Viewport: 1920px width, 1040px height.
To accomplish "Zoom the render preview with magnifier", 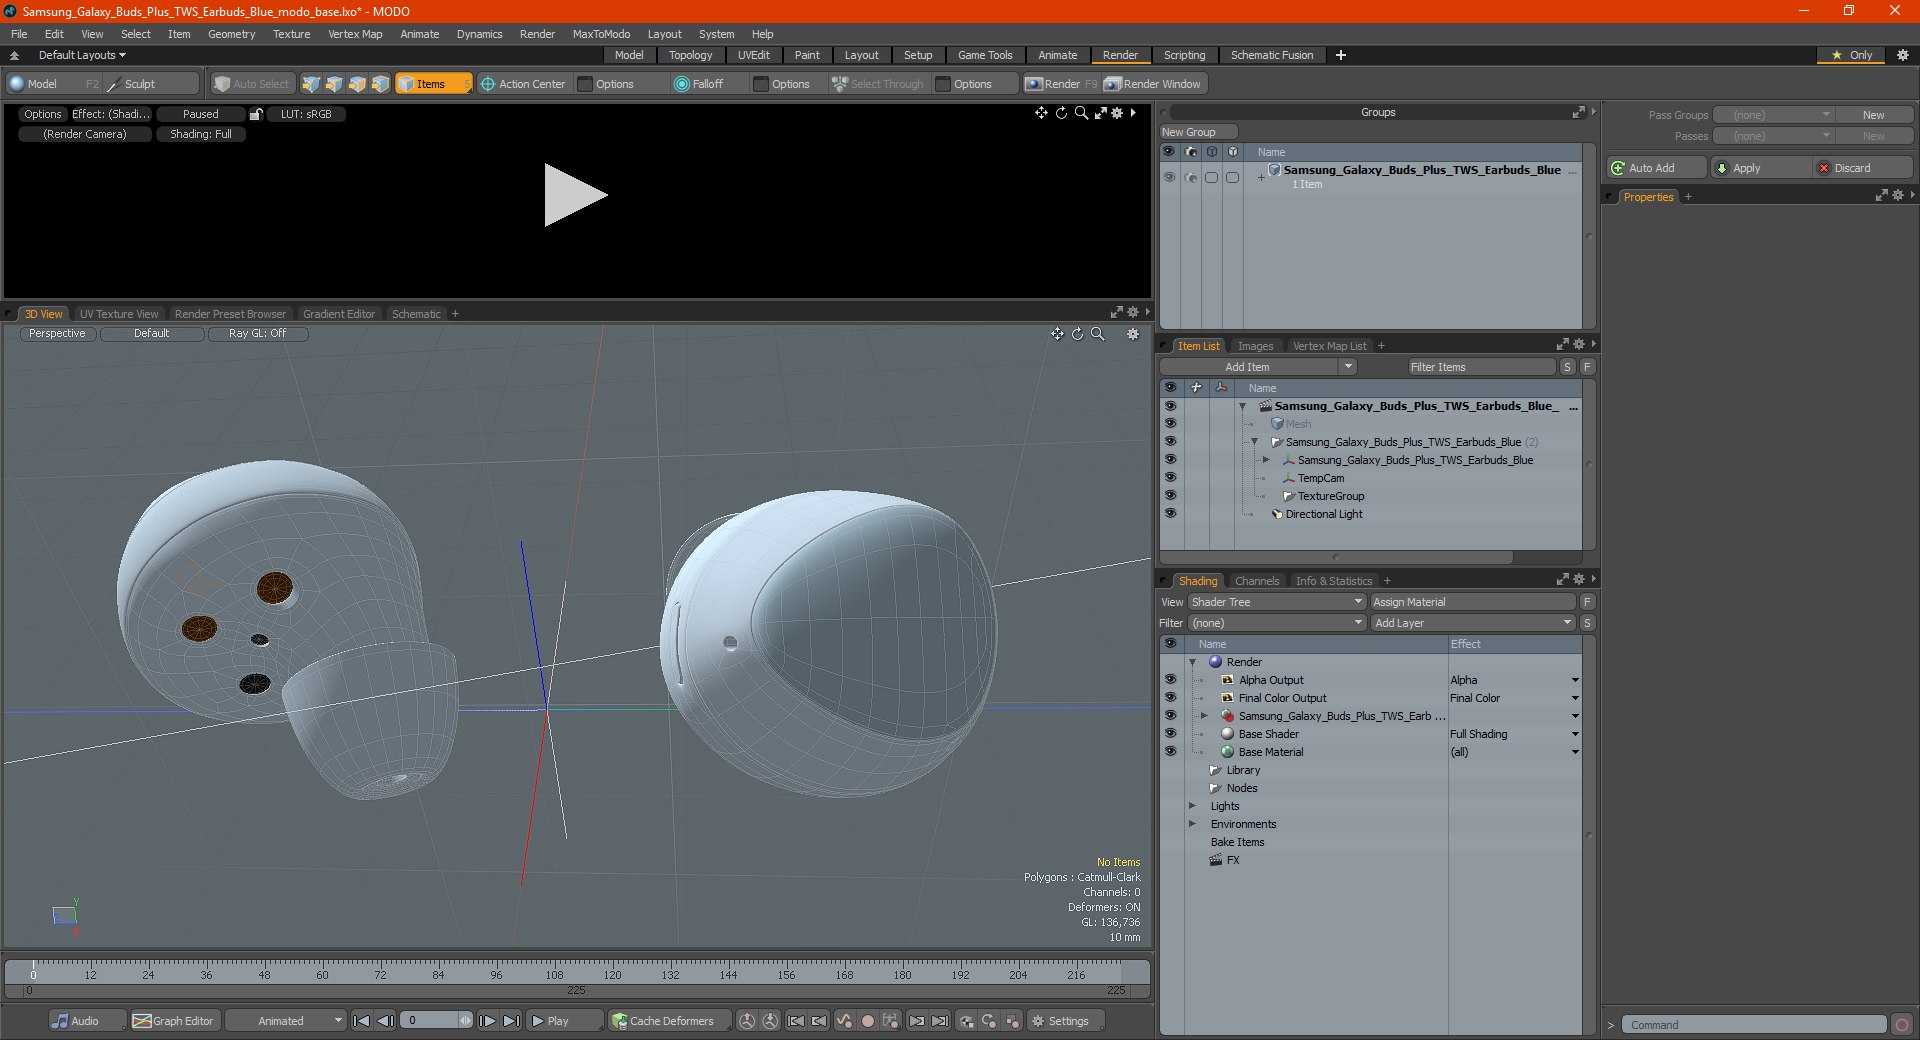I will pos(1081,113).
